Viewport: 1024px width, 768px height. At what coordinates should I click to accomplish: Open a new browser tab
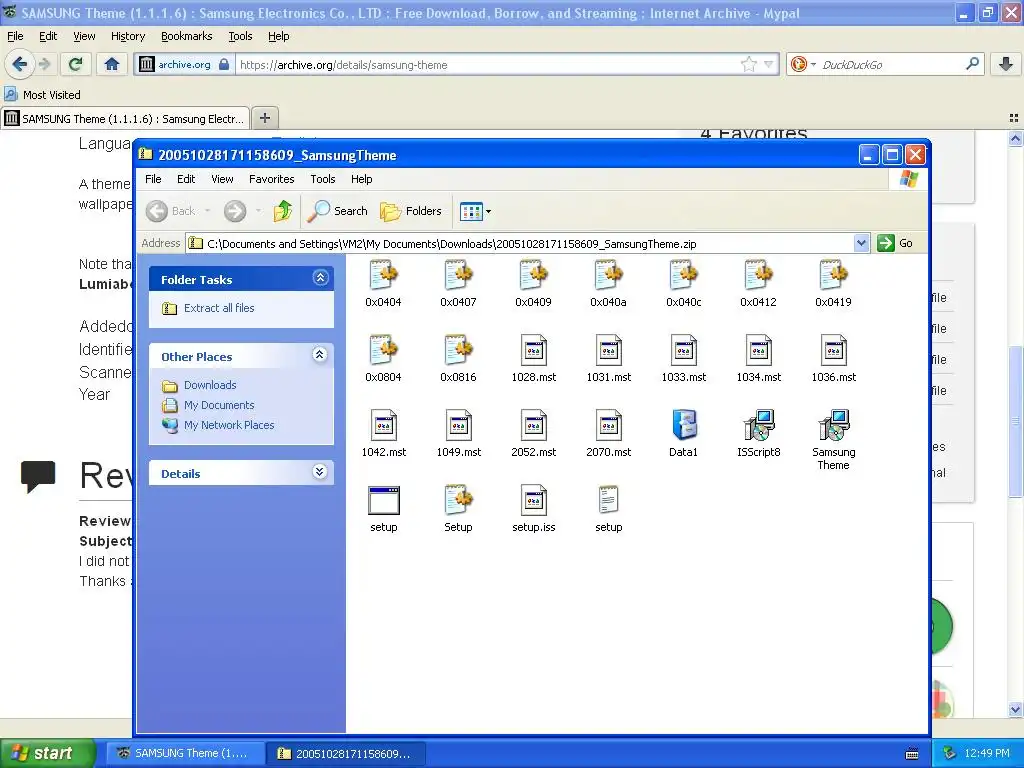pyautogui.click(x=264, y=118)
